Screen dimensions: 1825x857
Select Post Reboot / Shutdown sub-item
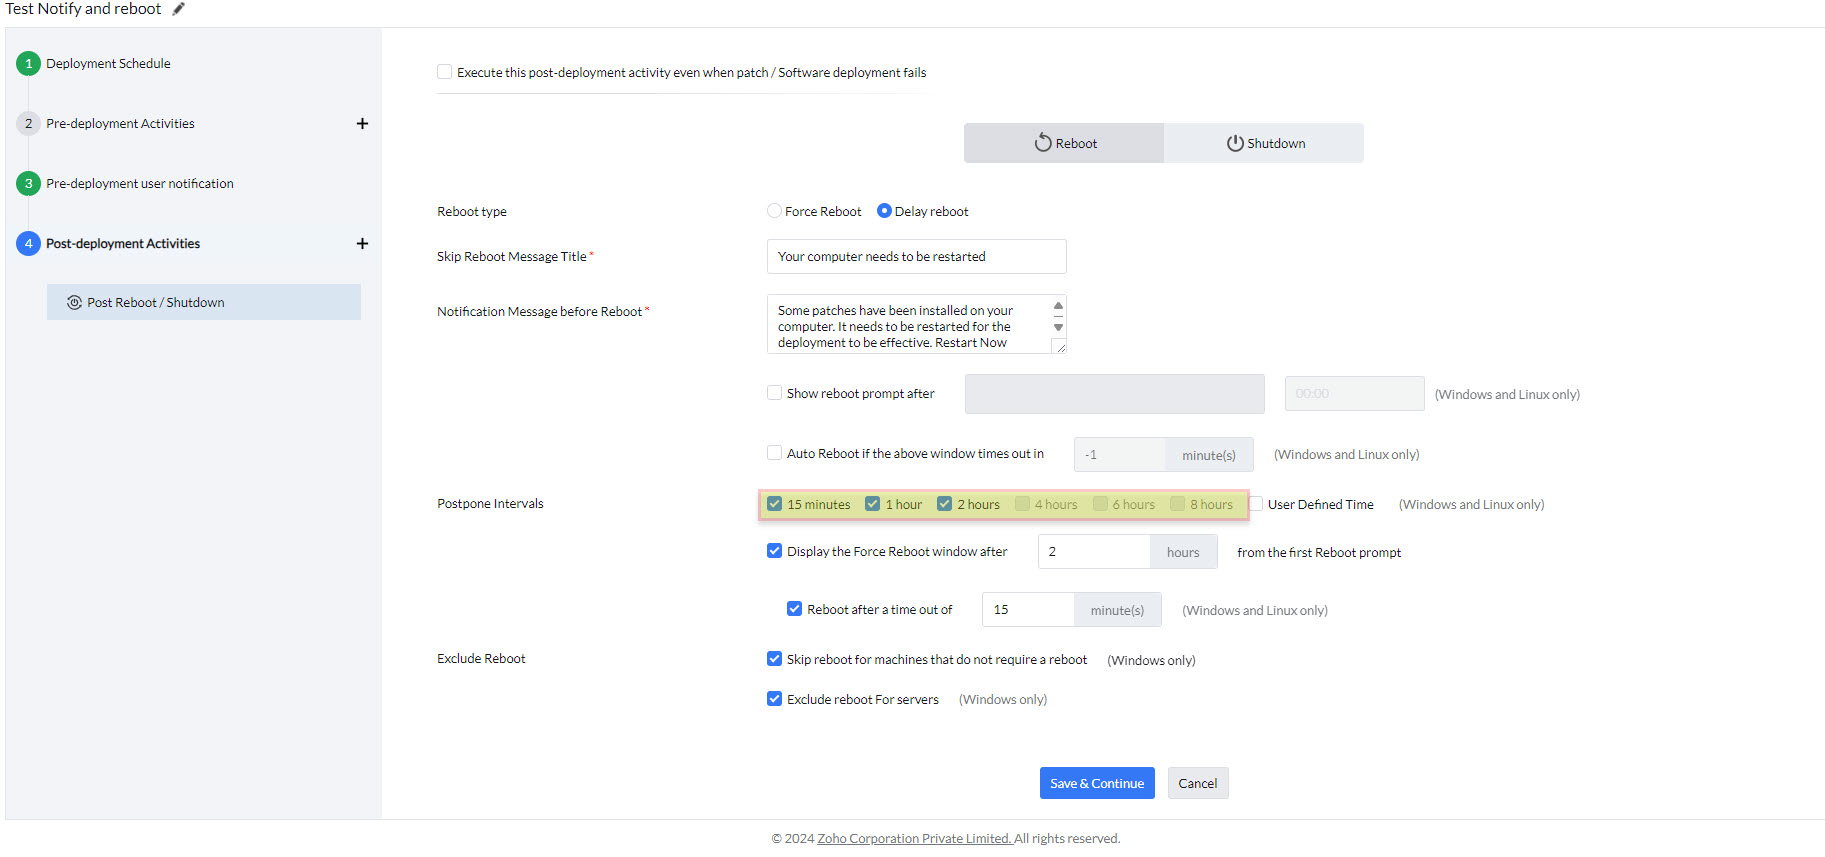(204, 302)
